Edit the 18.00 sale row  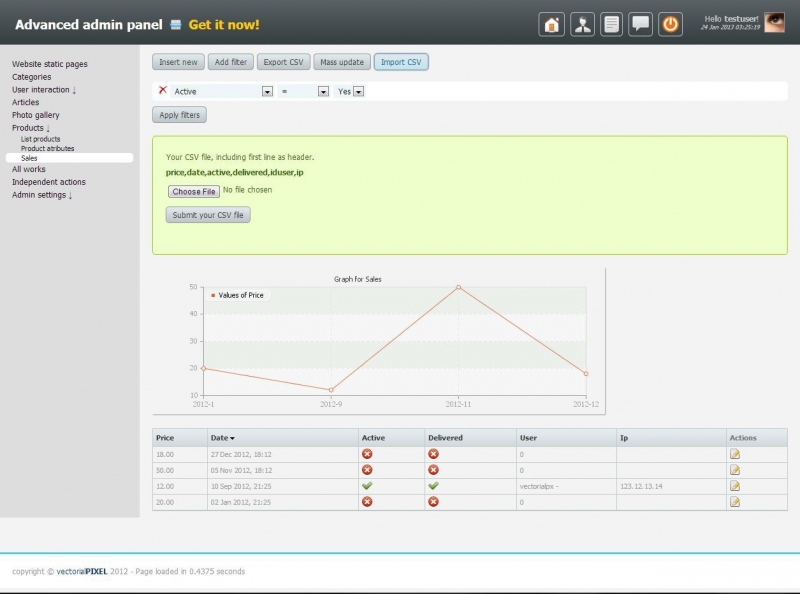735,454
